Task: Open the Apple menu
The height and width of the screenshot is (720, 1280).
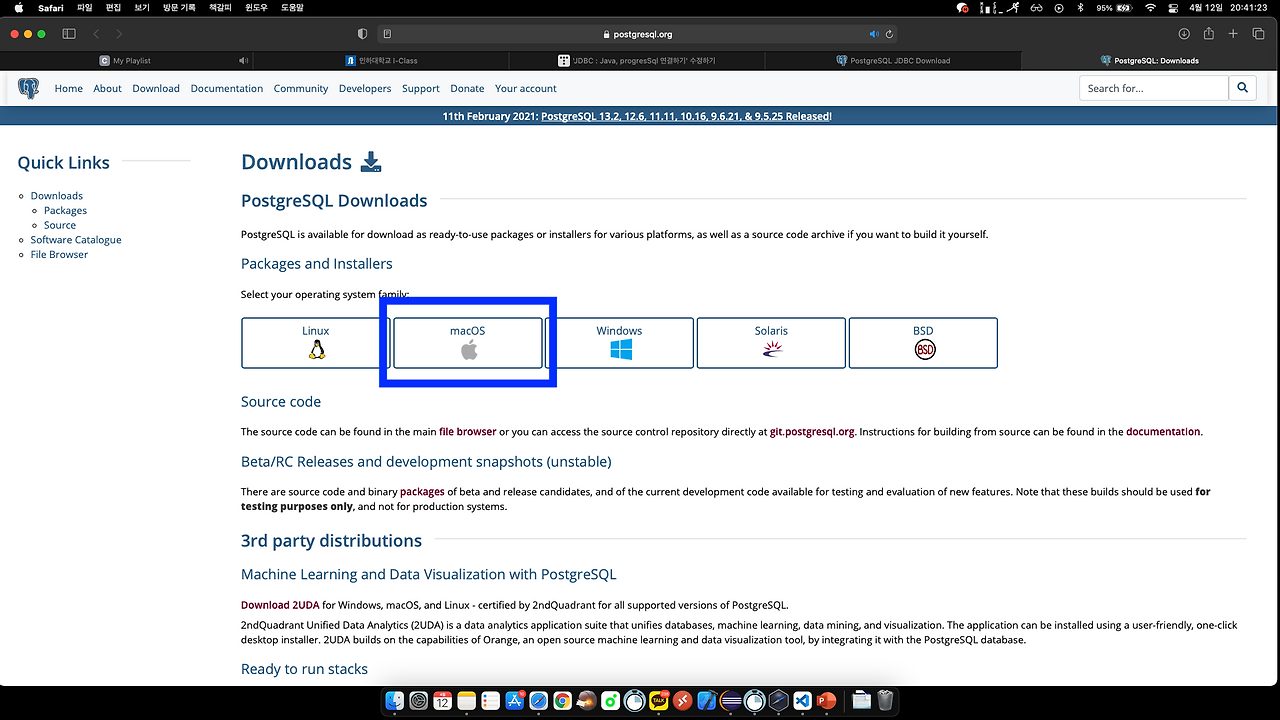Action: coord(18,7)
